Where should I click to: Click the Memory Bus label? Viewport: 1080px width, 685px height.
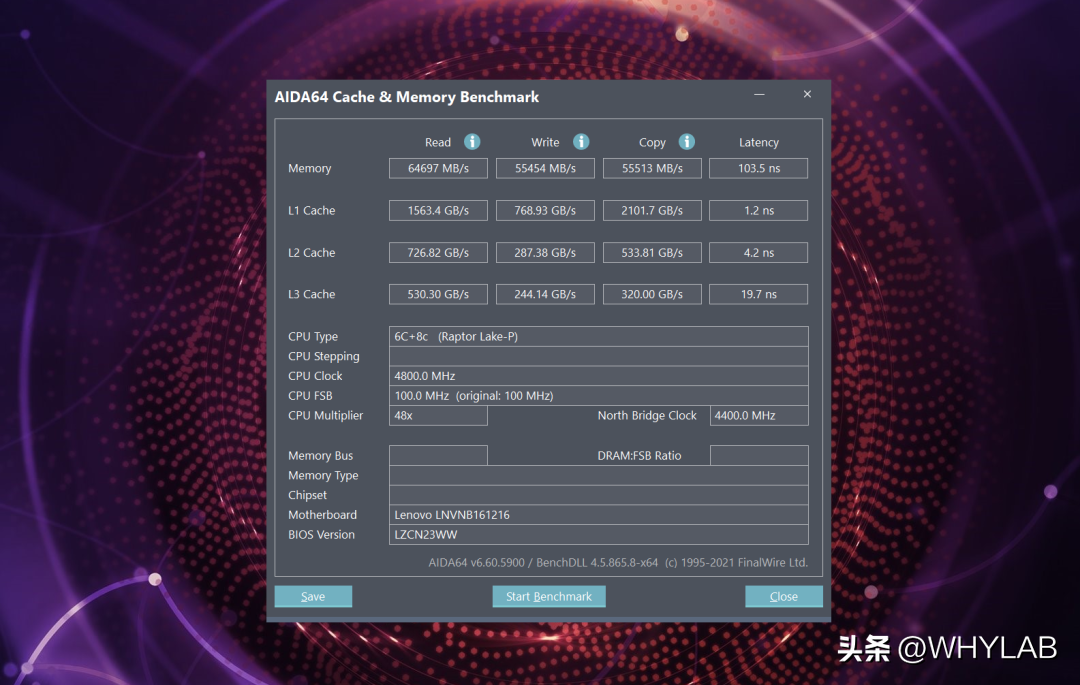click(320, 456)
